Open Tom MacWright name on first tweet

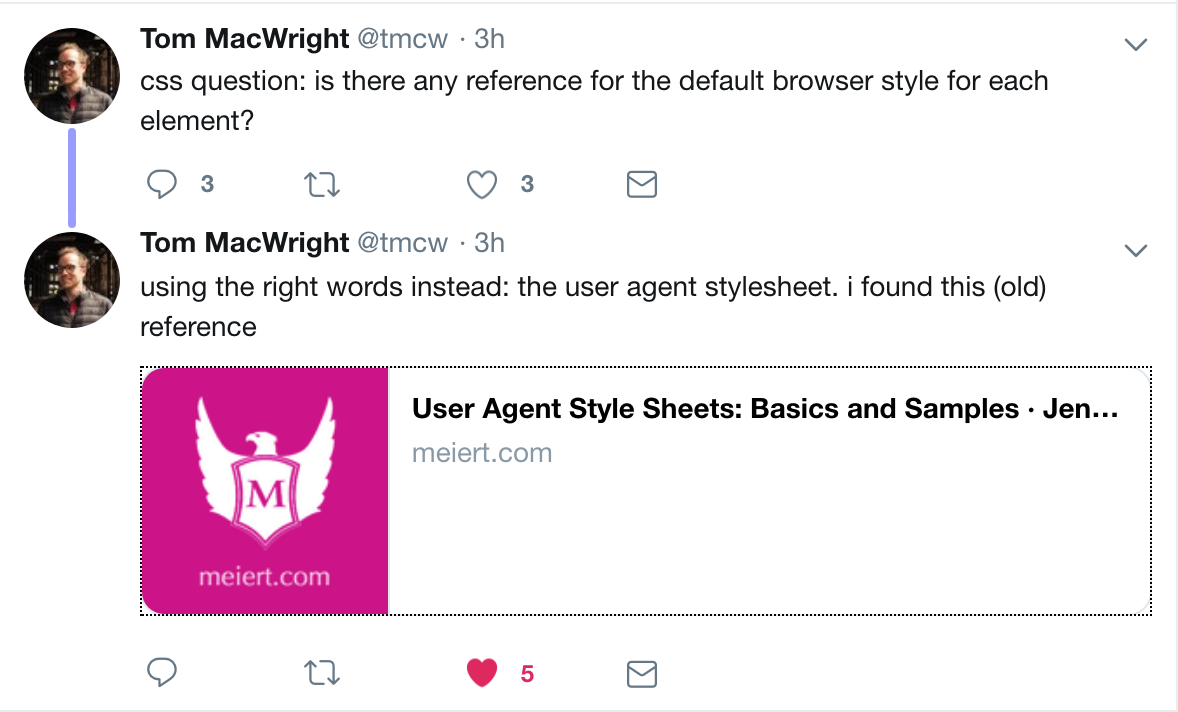pos(244,39)
